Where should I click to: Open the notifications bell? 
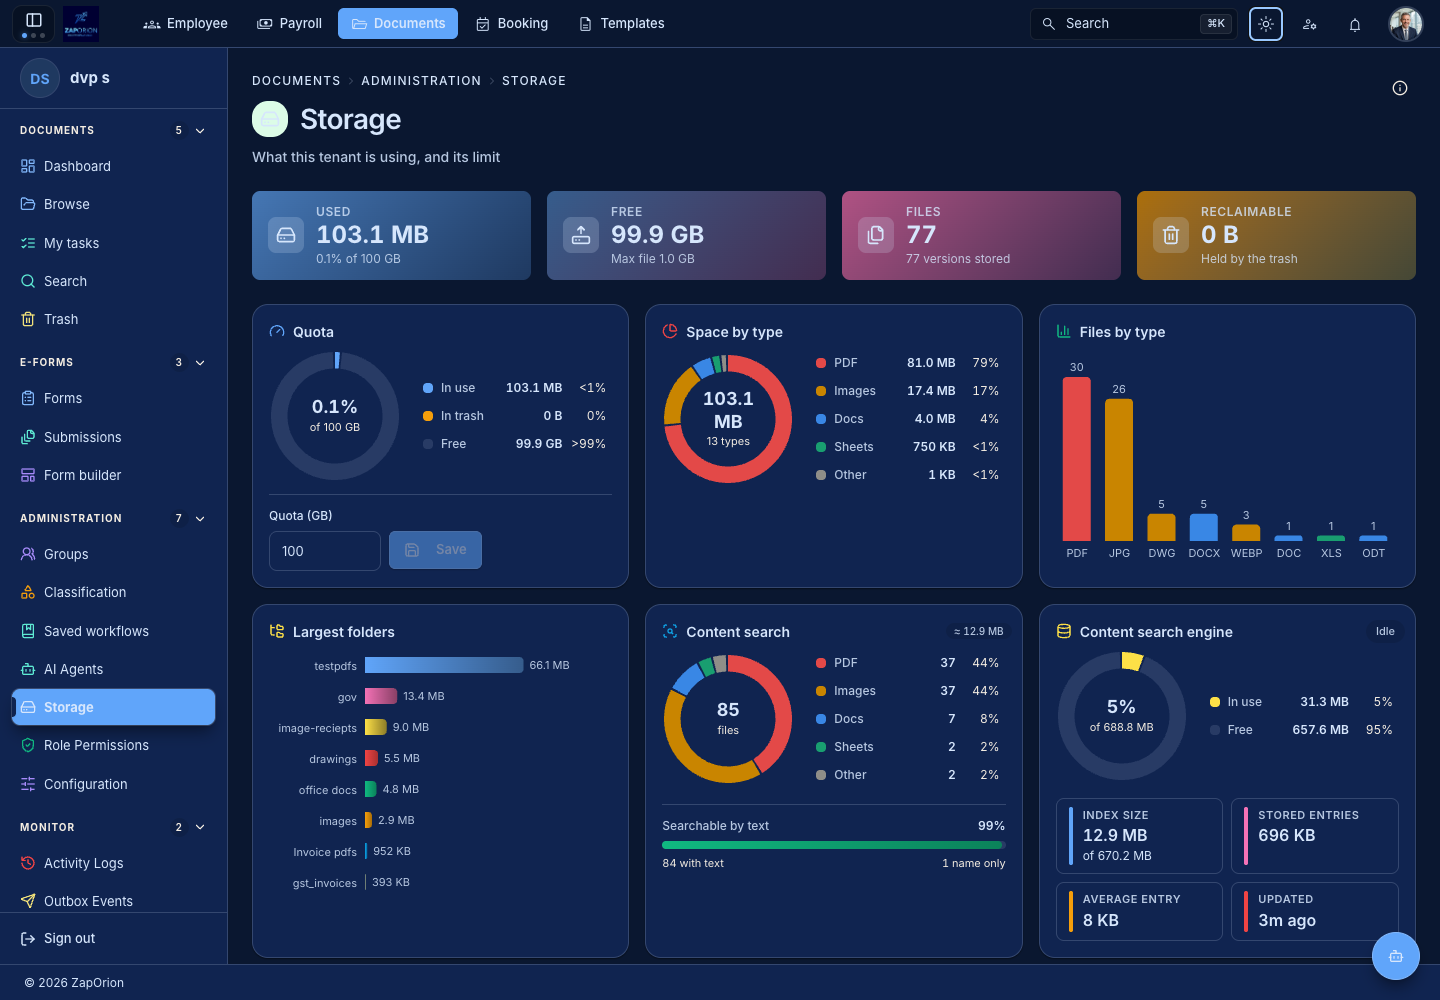[1355, 24]
